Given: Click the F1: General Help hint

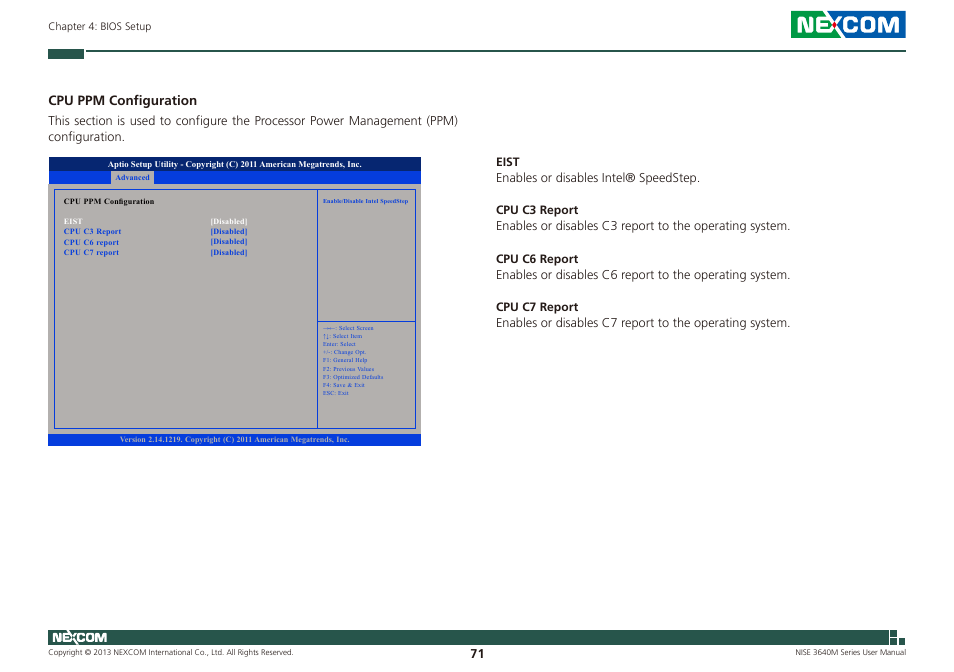Looking at the screenshot, I should (345, 360).
